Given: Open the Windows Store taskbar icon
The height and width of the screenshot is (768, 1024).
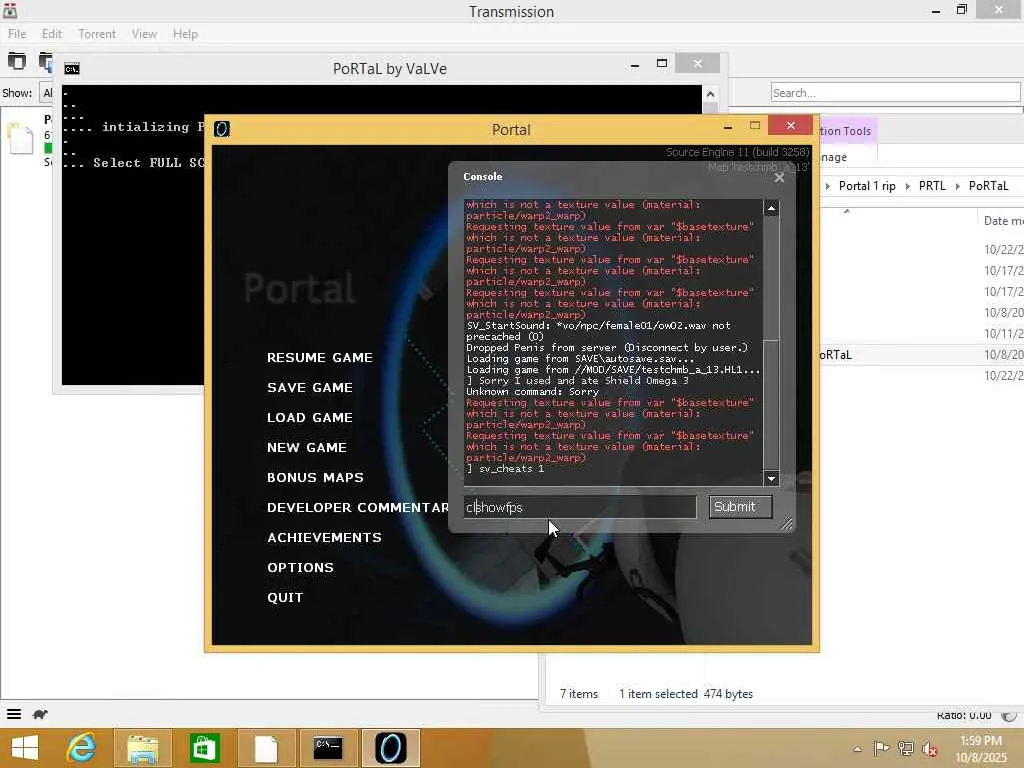Looking at the screenshot, I should (x=204, y=748).
